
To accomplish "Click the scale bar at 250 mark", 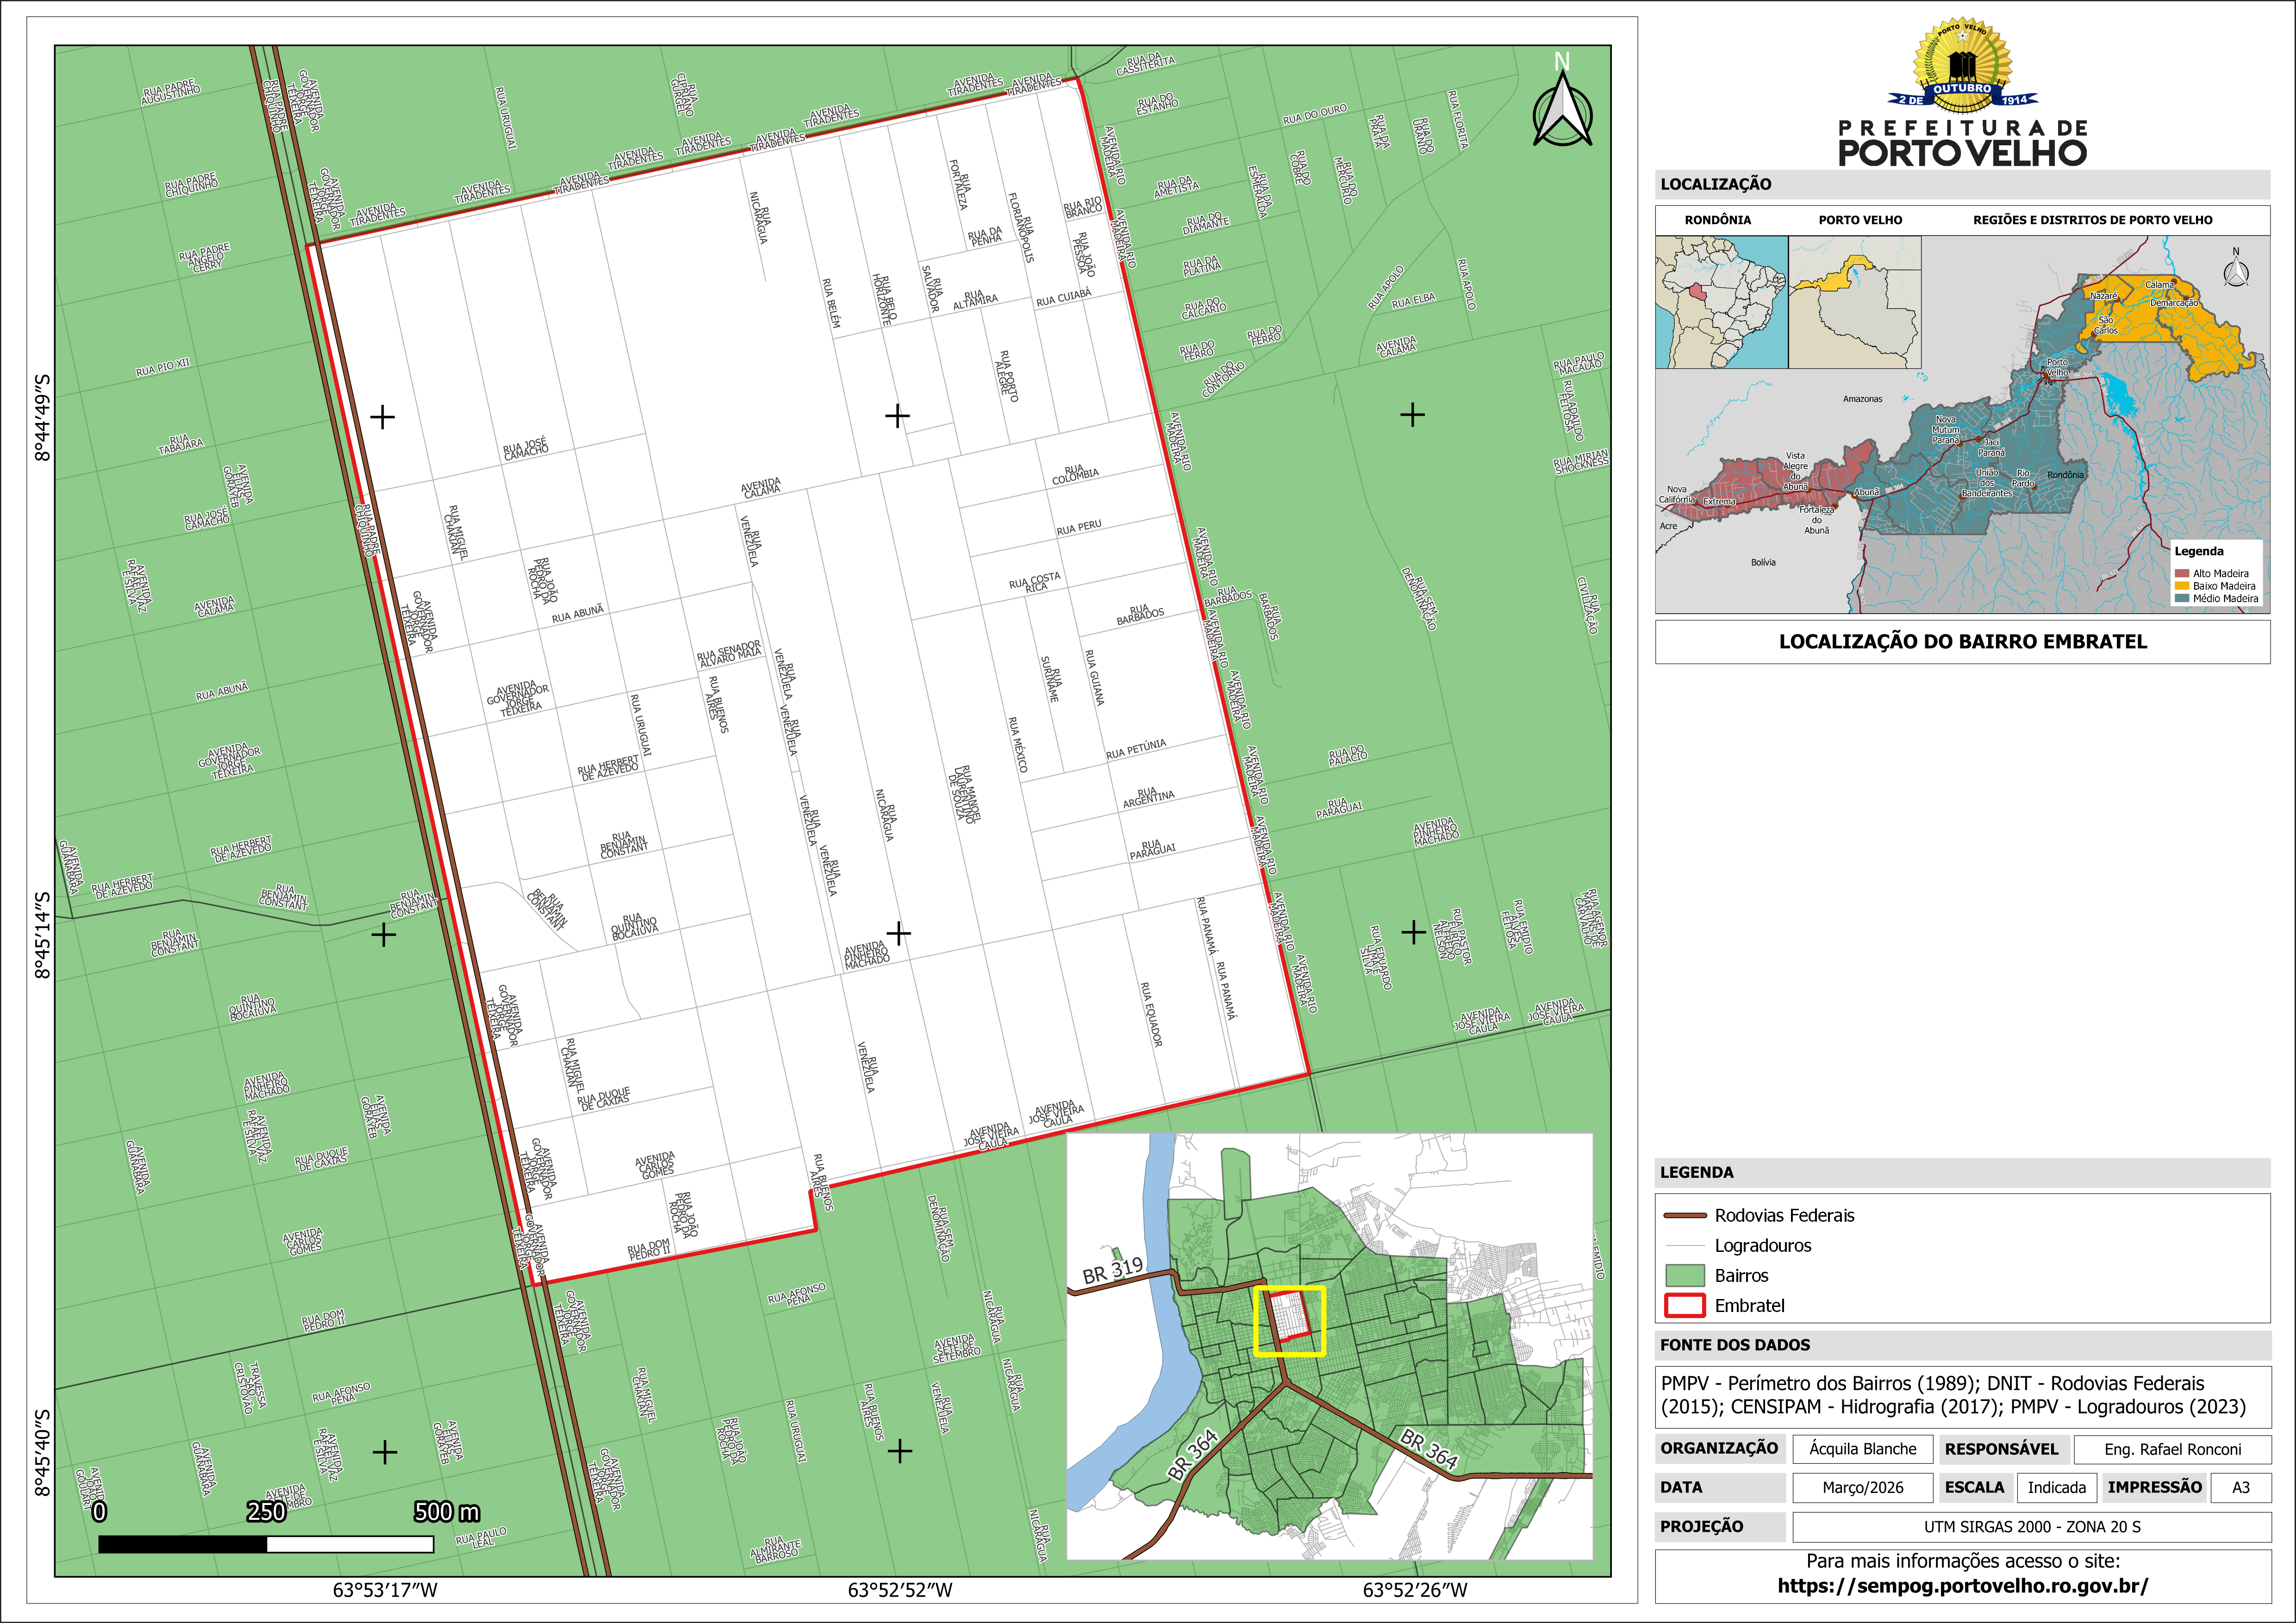I will 267,1544.
